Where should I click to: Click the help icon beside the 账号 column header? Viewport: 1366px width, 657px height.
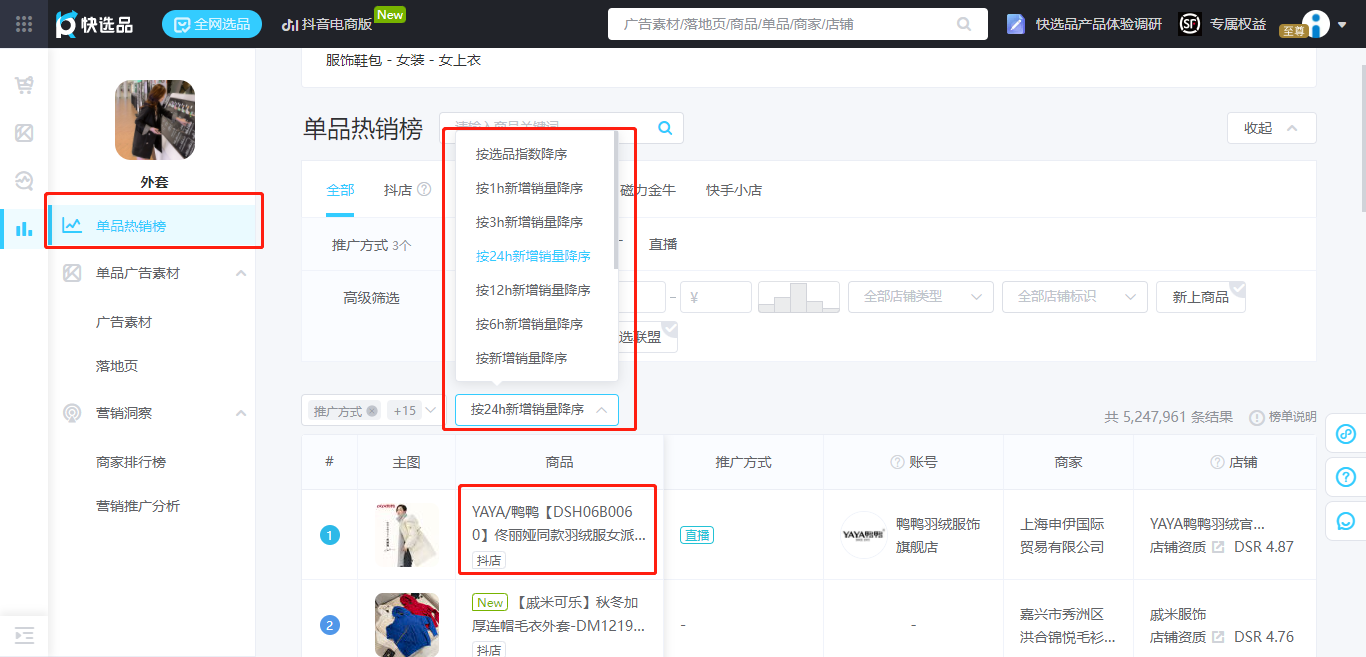(897, 462)
